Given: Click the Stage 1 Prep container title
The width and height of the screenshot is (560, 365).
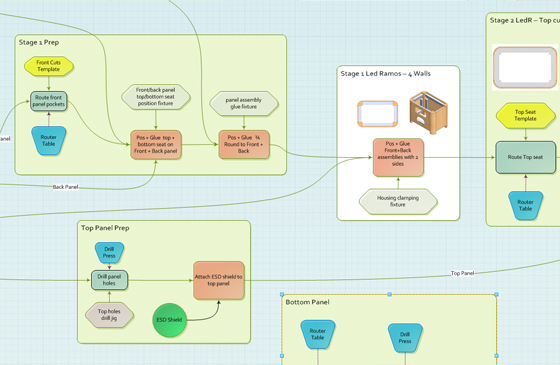Looking at the screenshot, I should click(39, 42).
